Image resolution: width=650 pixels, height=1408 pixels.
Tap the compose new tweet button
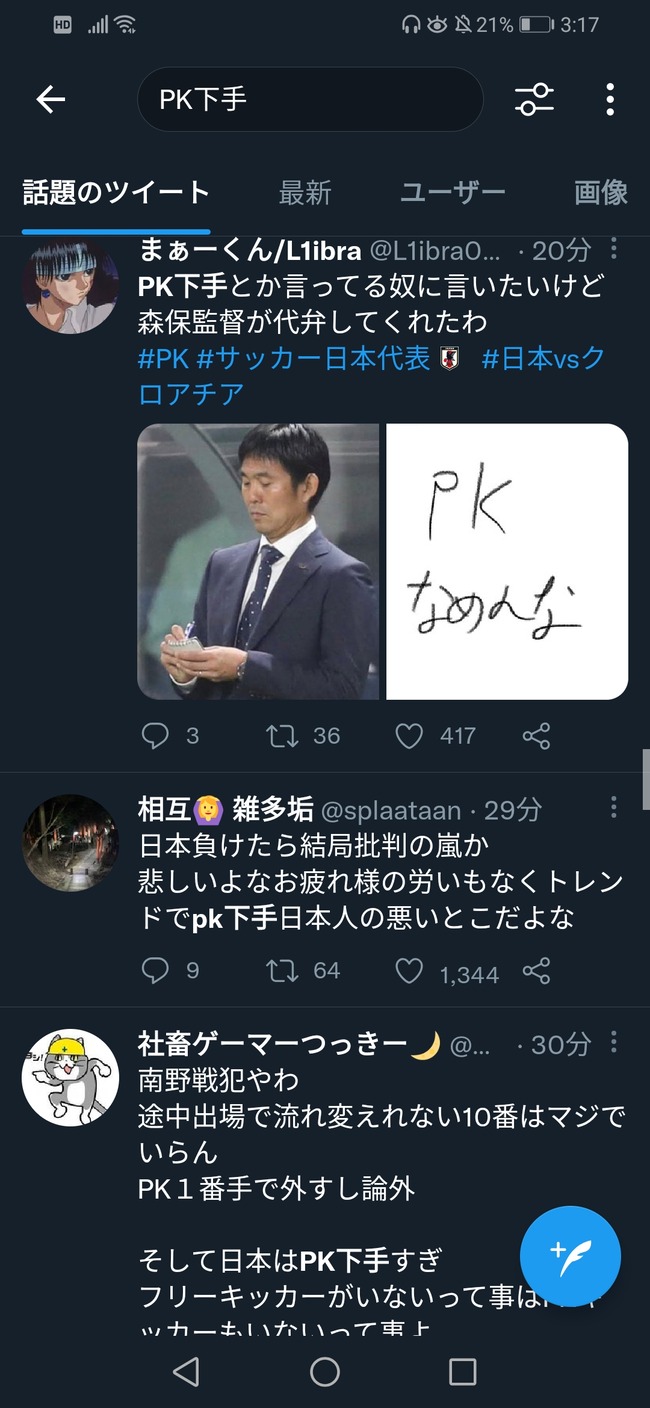[x=570, y=1256]
